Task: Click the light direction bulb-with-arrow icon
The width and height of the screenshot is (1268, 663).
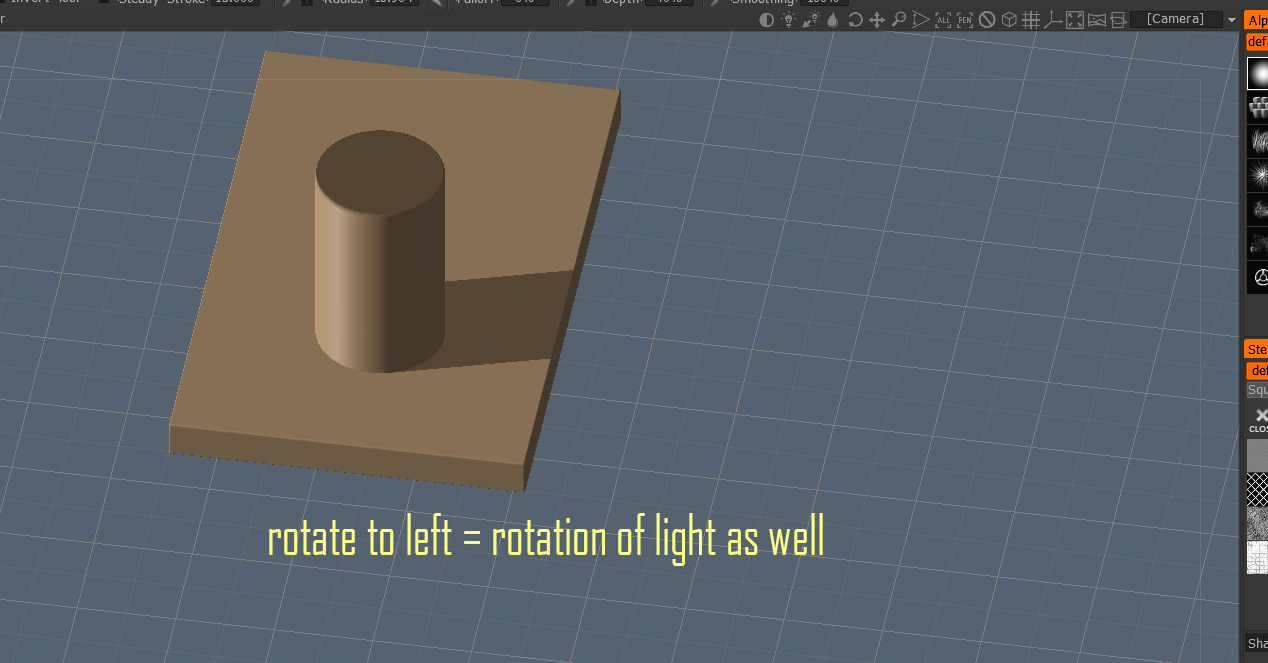Action: (x=811, y=20)
